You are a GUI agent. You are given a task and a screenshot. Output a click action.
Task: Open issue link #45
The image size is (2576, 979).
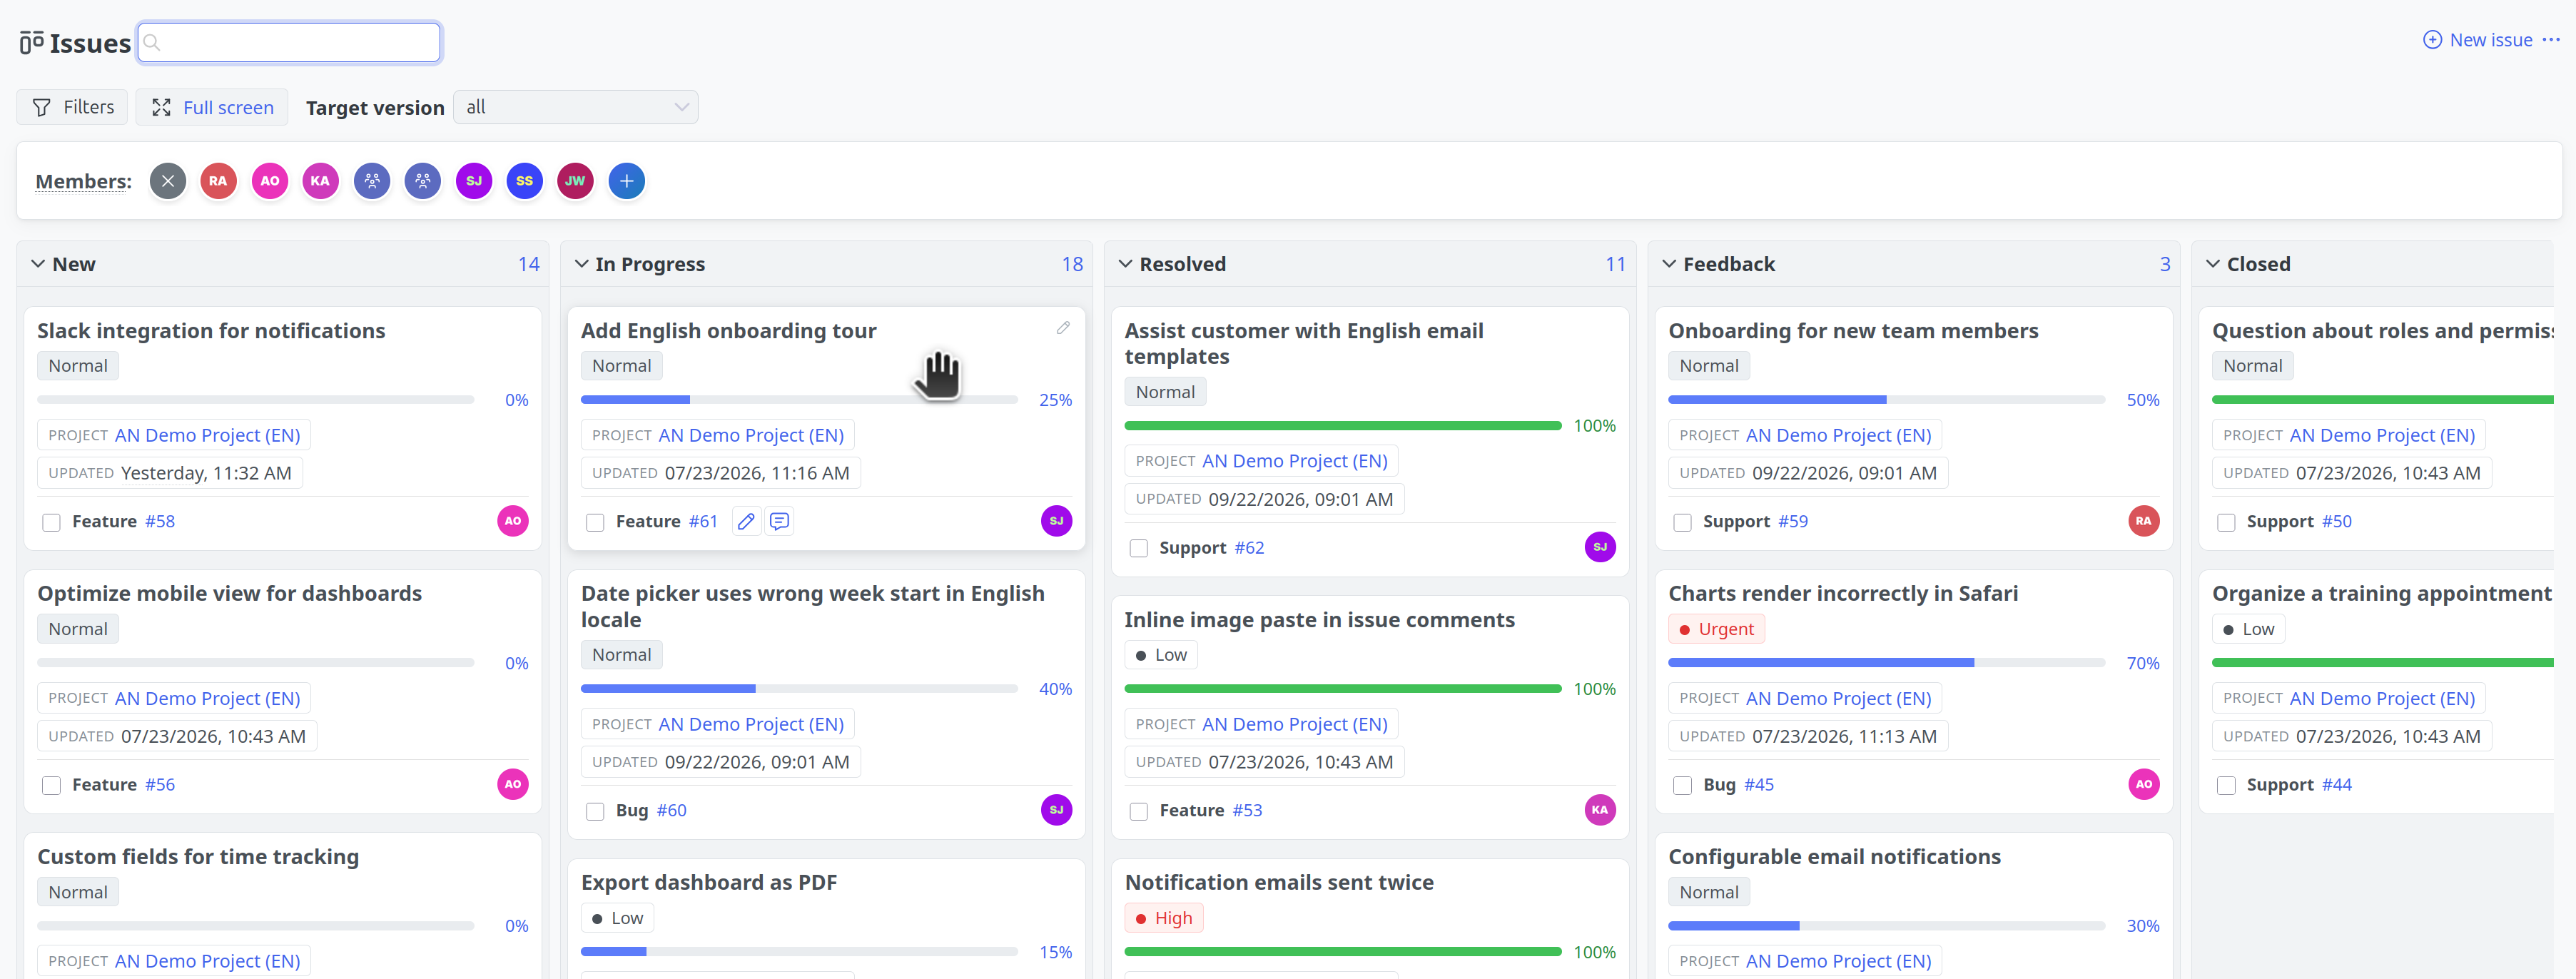click(1759, 784)
